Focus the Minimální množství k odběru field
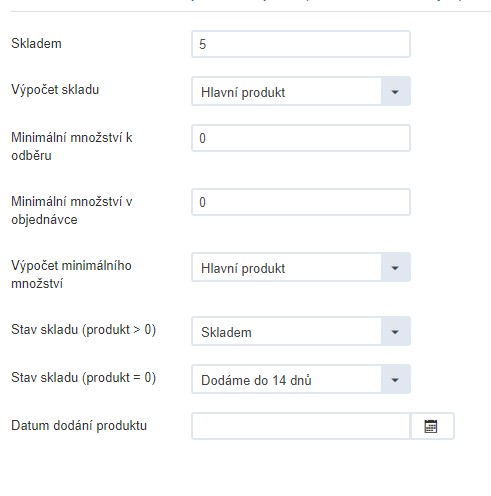 (301, 138)
